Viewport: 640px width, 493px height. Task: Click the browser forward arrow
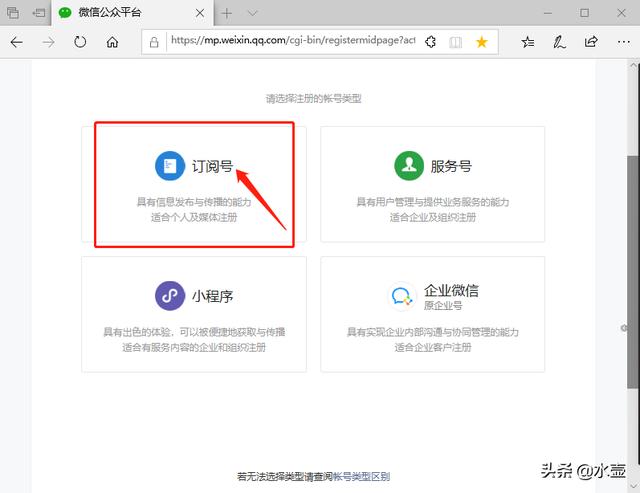[49, 42]
